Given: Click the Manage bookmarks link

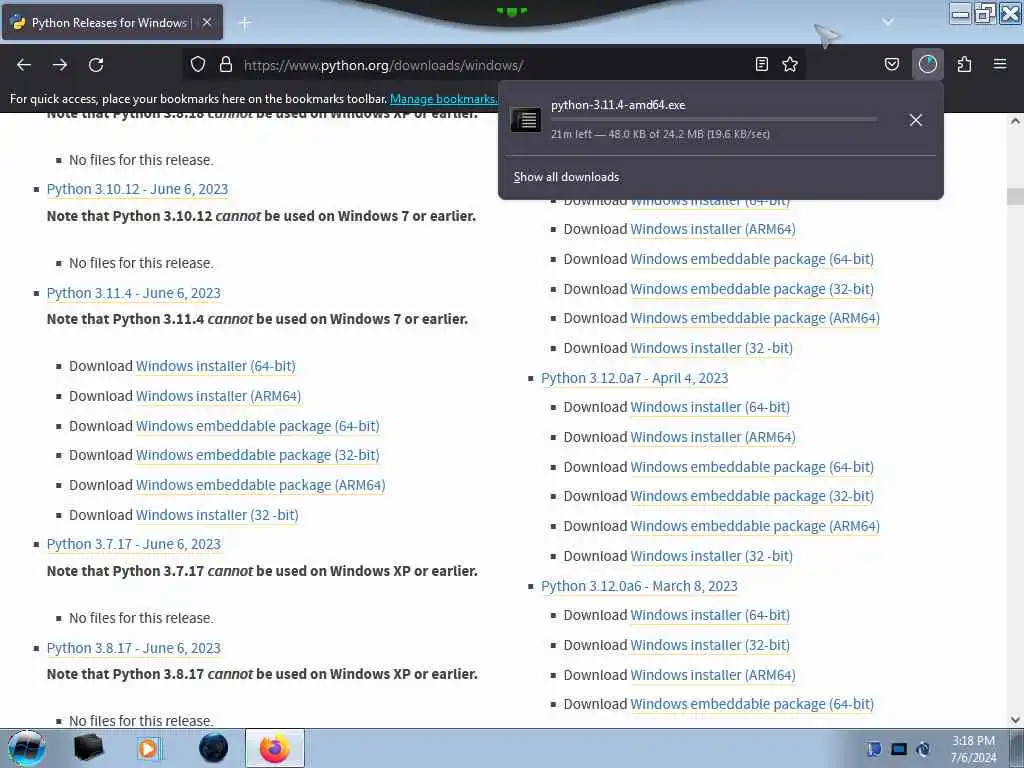Looking at the screenshot, I should point(443,99).
